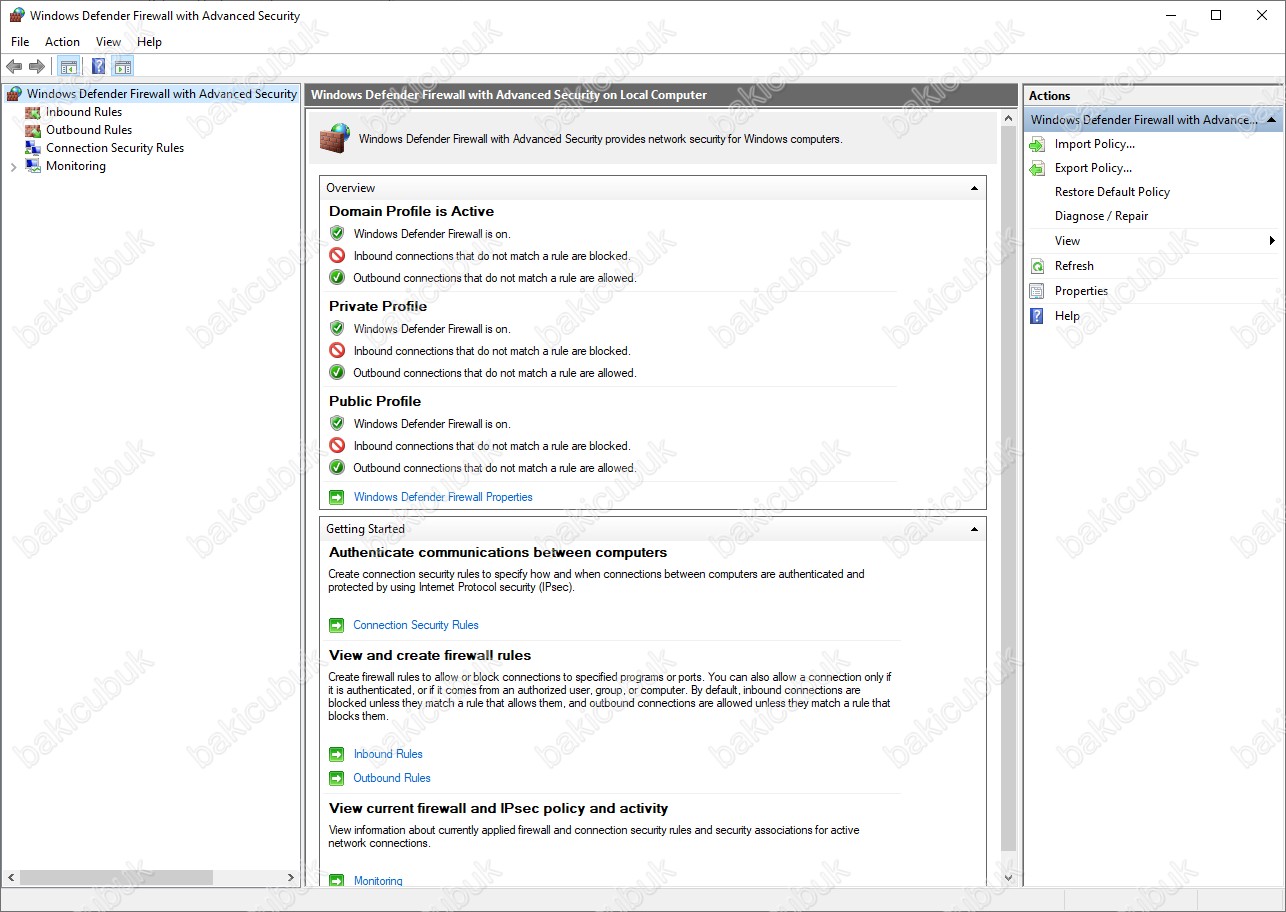Click the Connection Security Rules tree icon

click(x=33, y=148)
